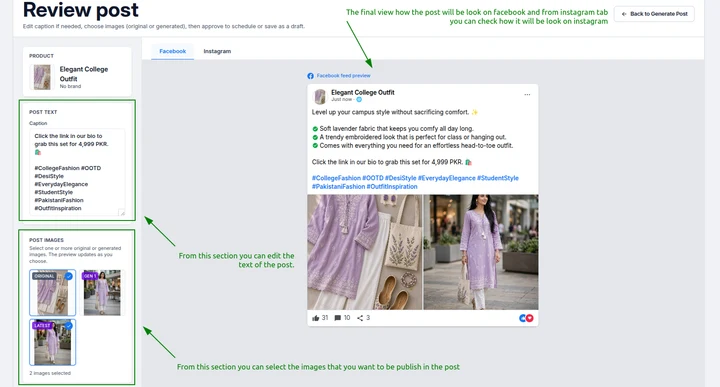Click the '2 images selected' status text

pos(50,373)
